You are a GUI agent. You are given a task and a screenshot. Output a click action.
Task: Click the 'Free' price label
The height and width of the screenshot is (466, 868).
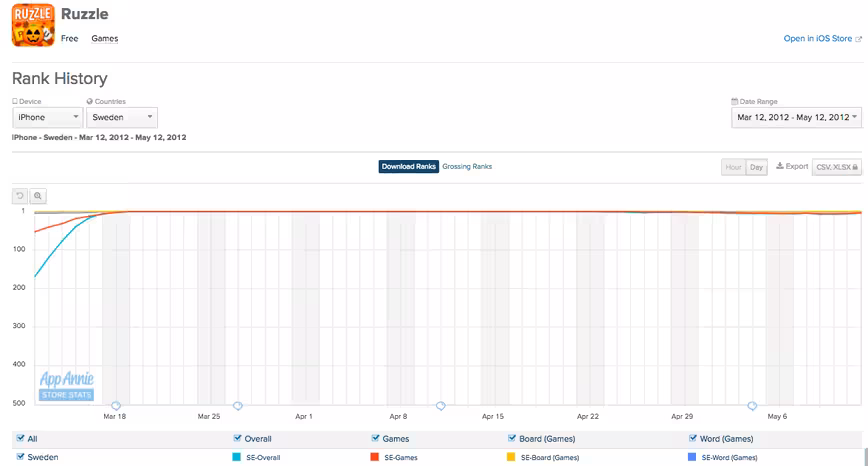pos(70,38)
